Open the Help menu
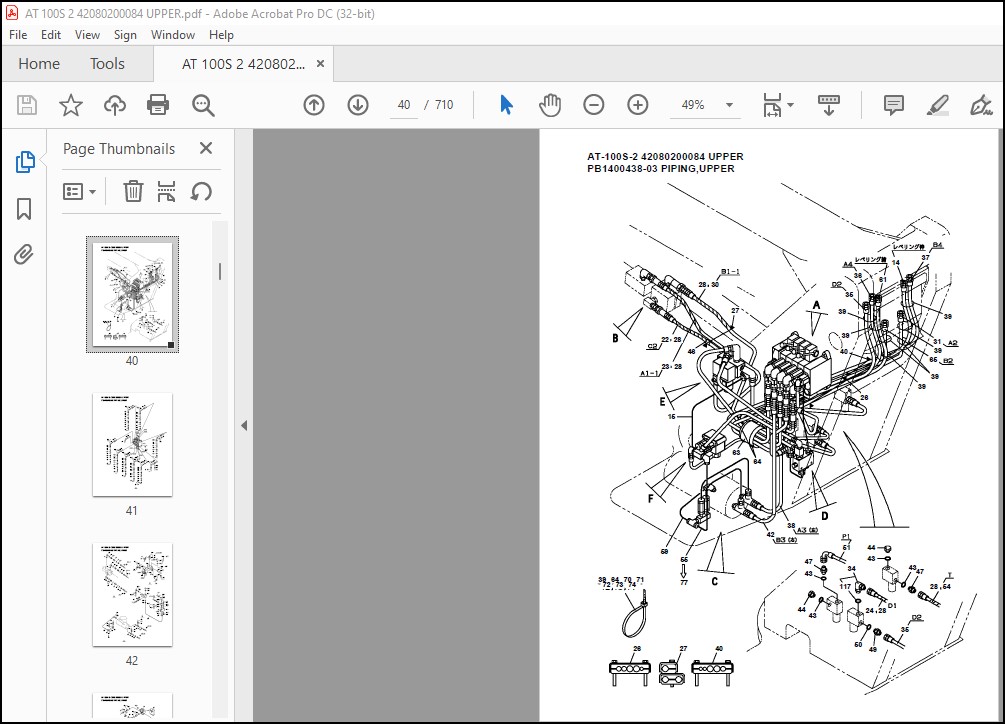Screen dimensions: 1005x724 [221, 35]
